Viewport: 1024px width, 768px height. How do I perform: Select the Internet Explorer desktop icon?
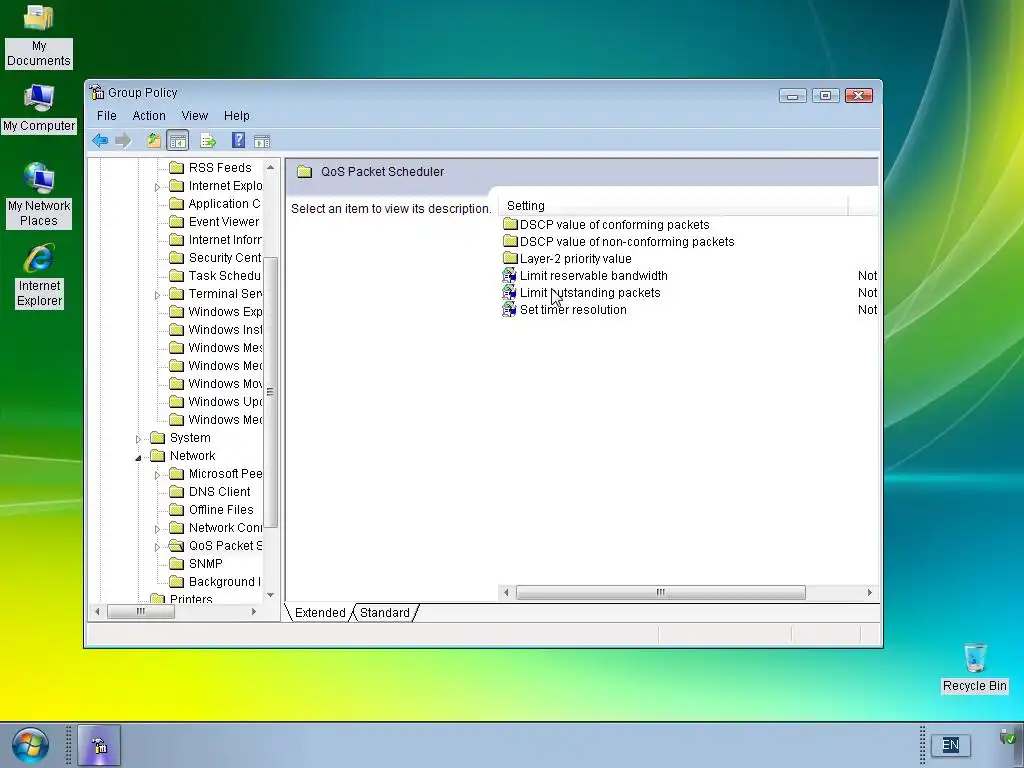39,276
